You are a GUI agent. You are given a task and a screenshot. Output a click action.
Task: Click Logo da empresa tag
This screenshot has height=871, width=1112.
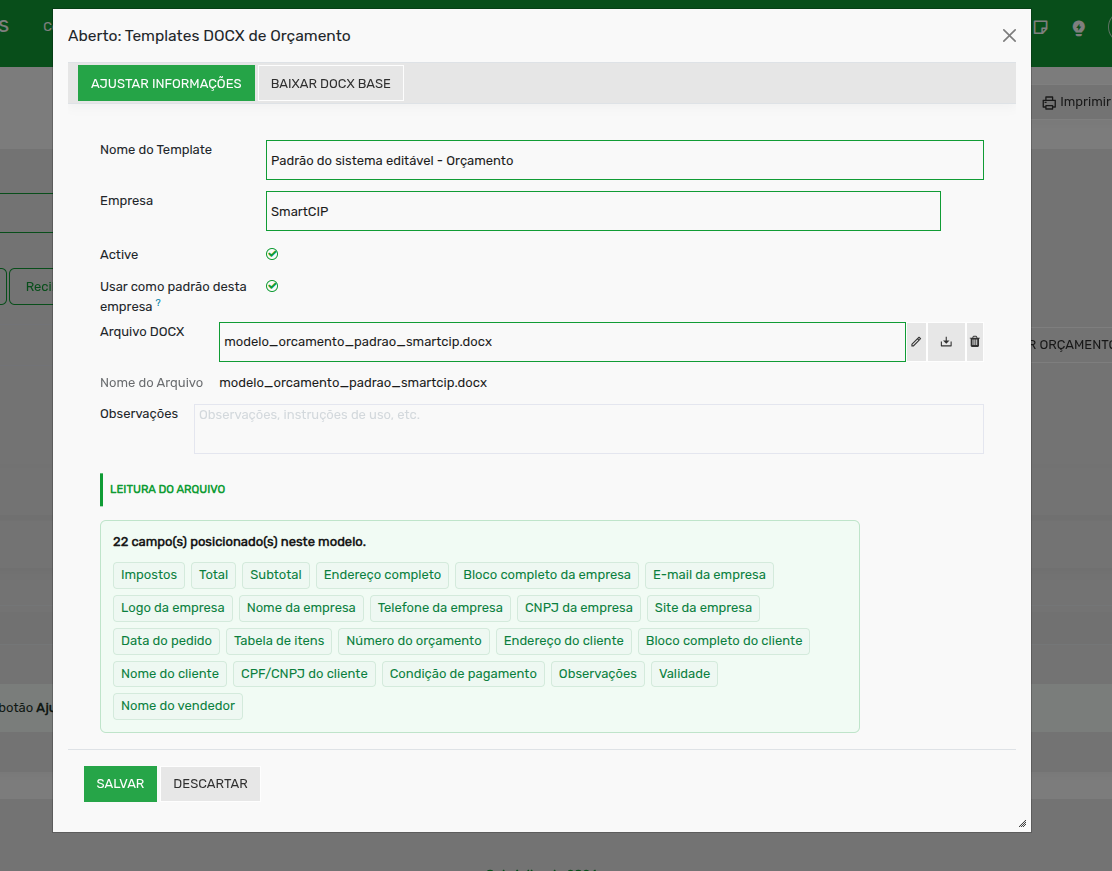(x=172, y=608)
